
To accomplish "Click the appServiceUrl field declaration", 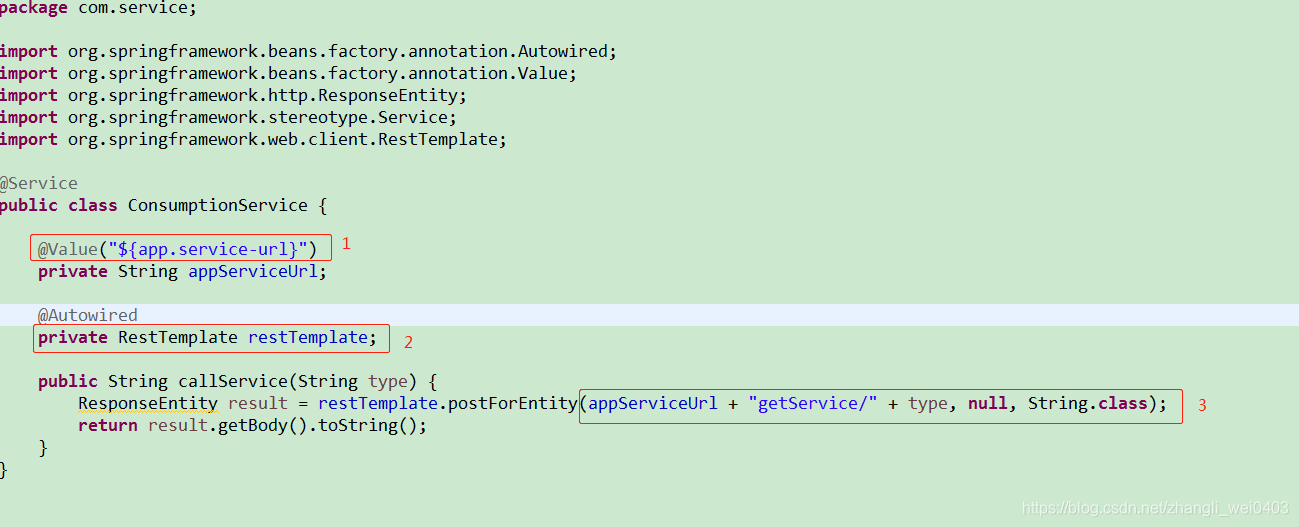I will point(183,271).
